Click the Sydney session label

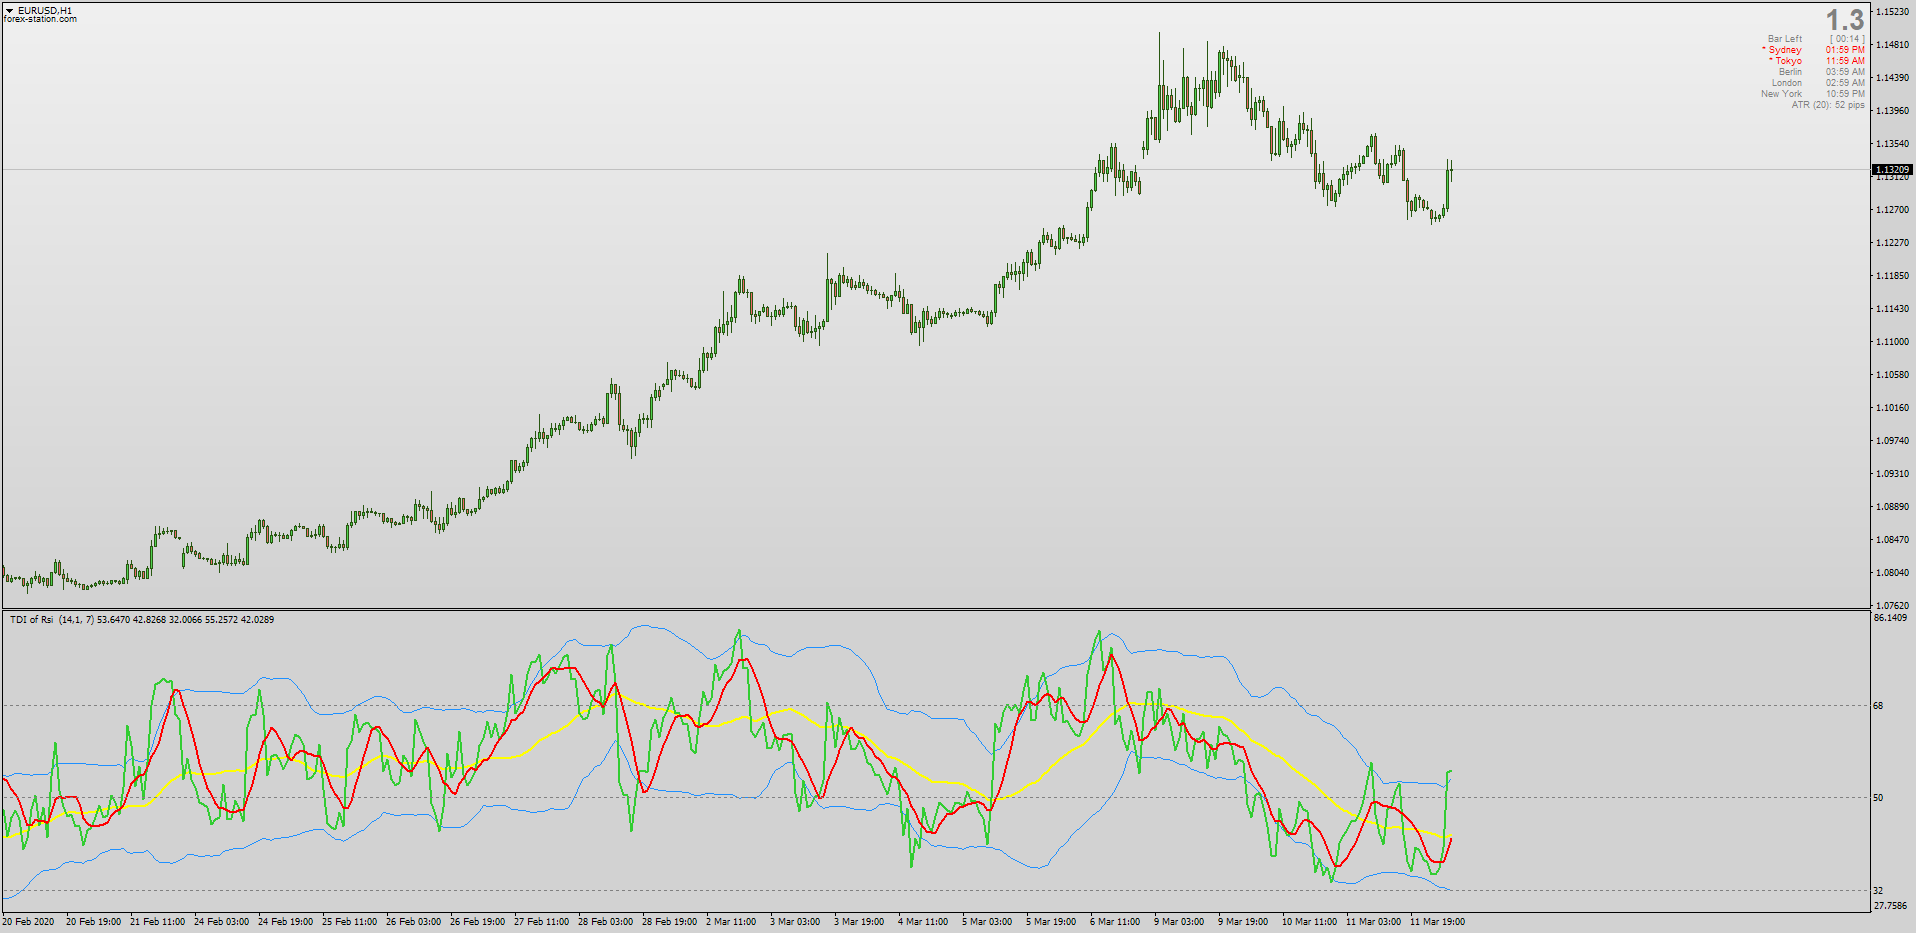click(x=1782, y=50)
